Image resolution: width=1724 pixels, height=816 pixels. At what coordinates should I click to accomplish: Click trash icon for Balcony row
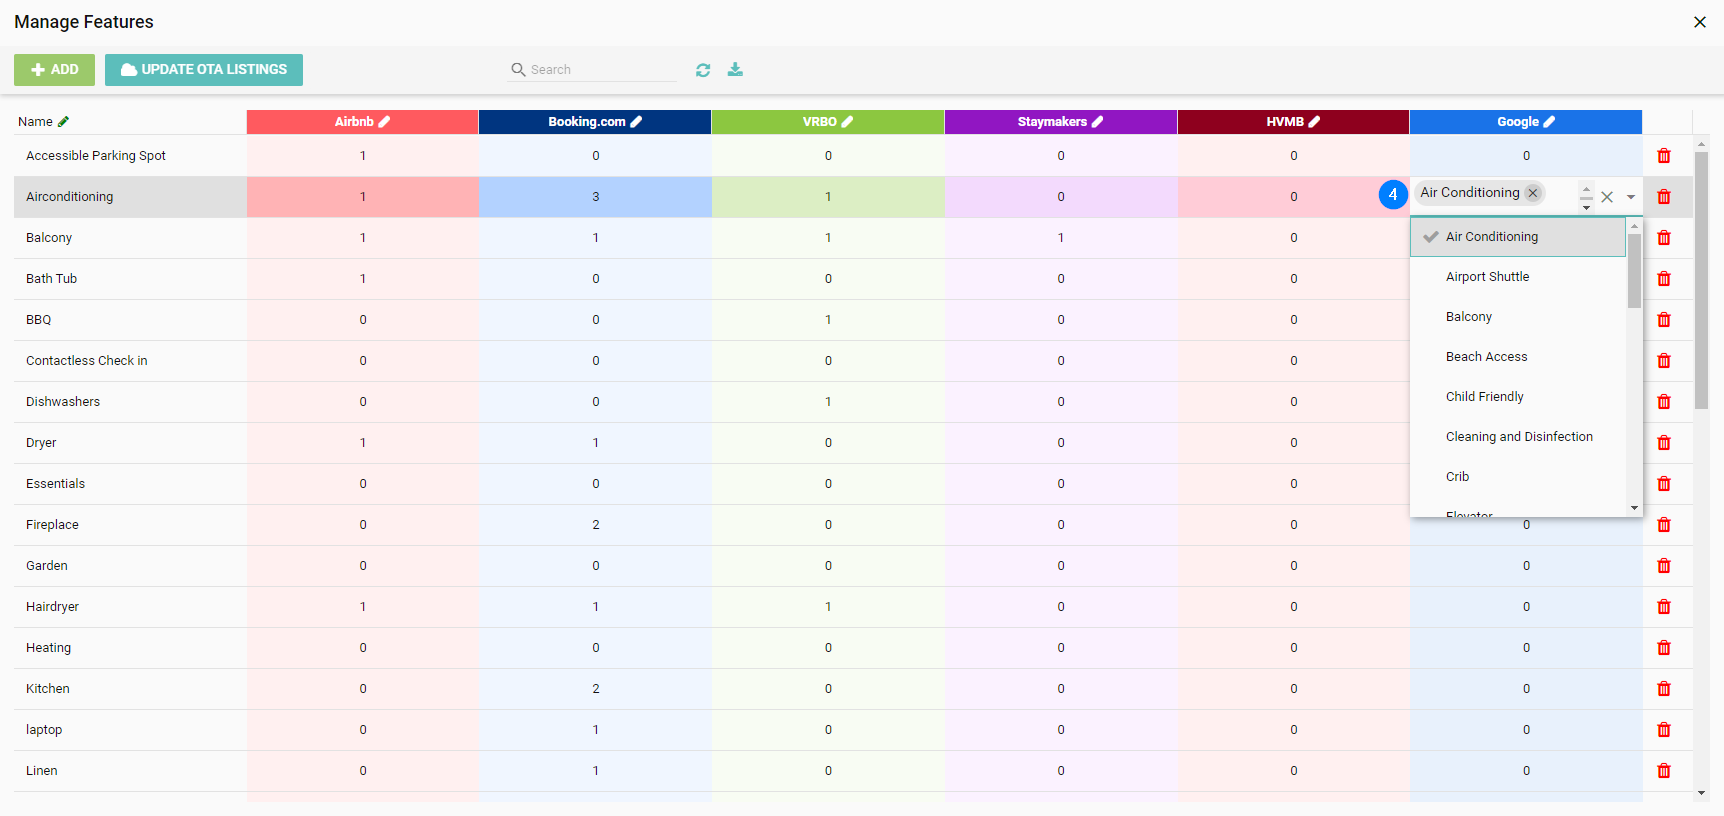coord(1664,238)
